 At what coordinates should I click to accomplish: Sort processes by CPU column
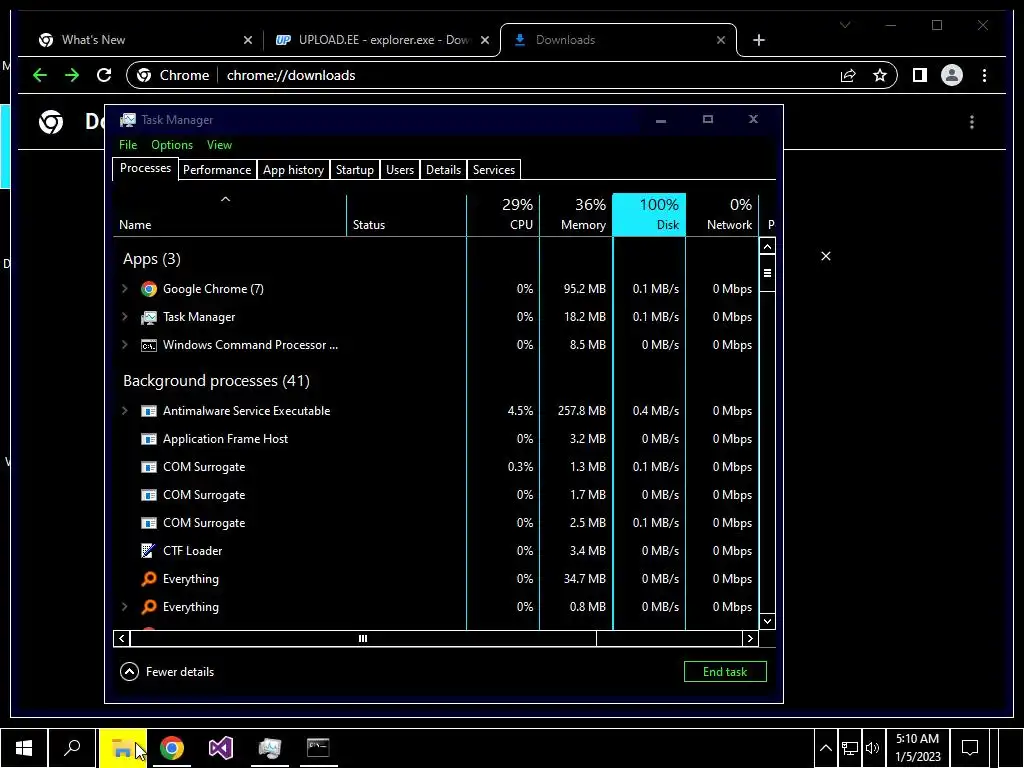coord(503,214)
